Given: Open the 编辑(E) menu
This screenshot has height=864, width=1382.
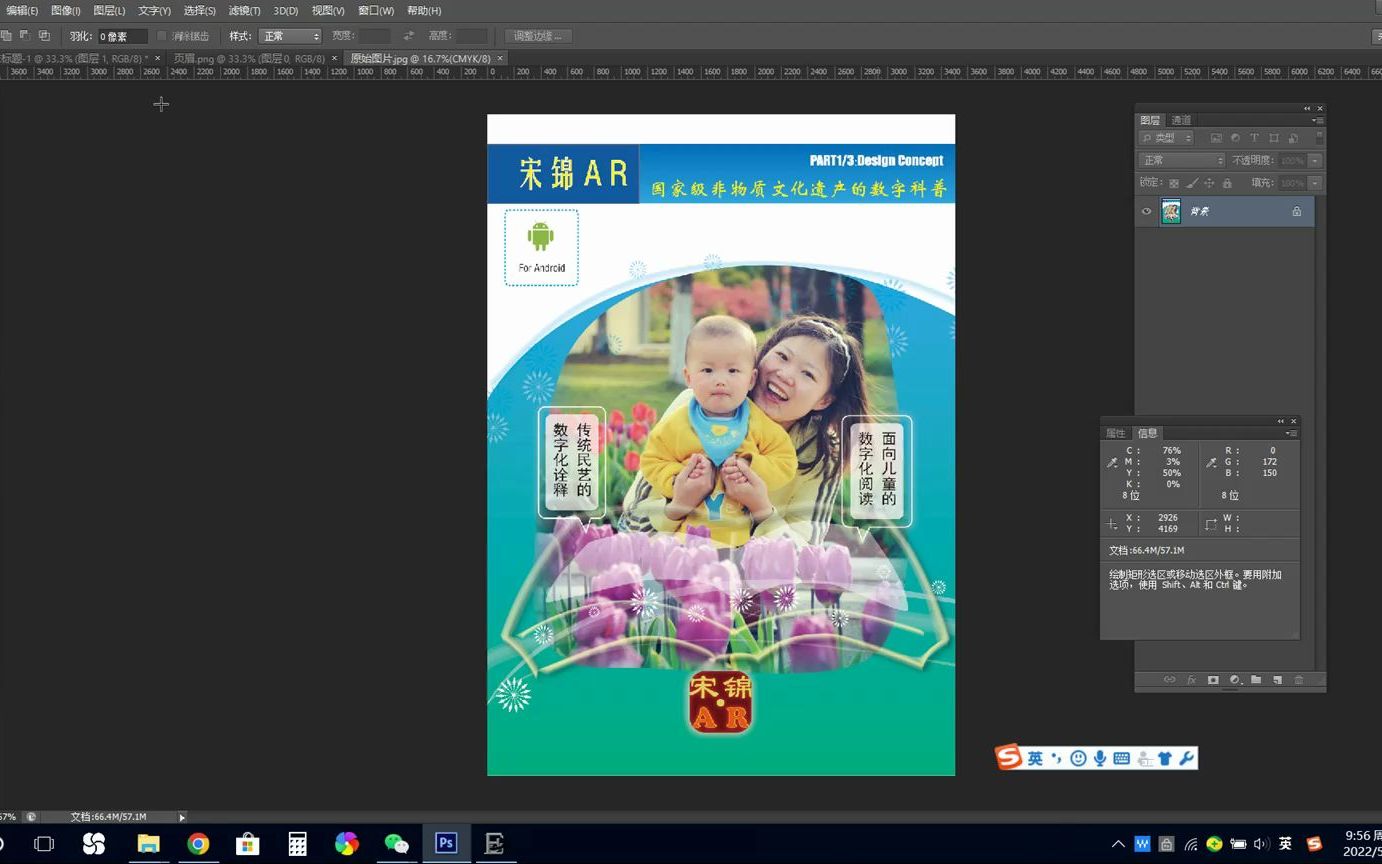Looking at the screenshot, I should point(22,11).
